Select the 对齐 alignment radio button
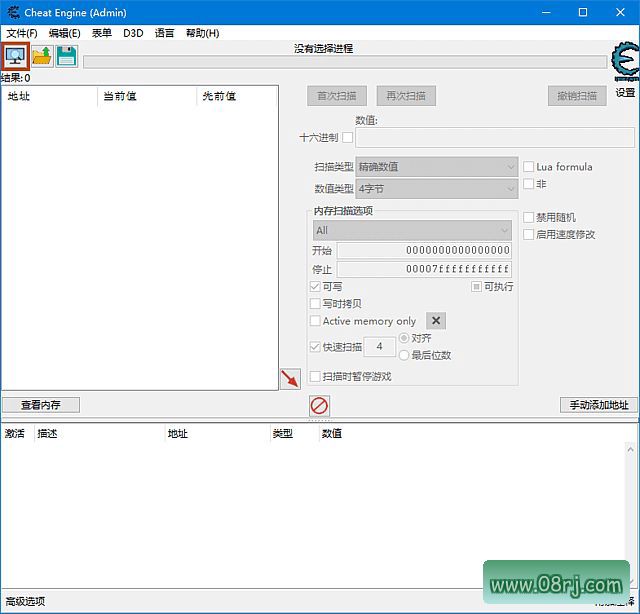The height and width of the screenshot is (614, 640). click(404, 338)
